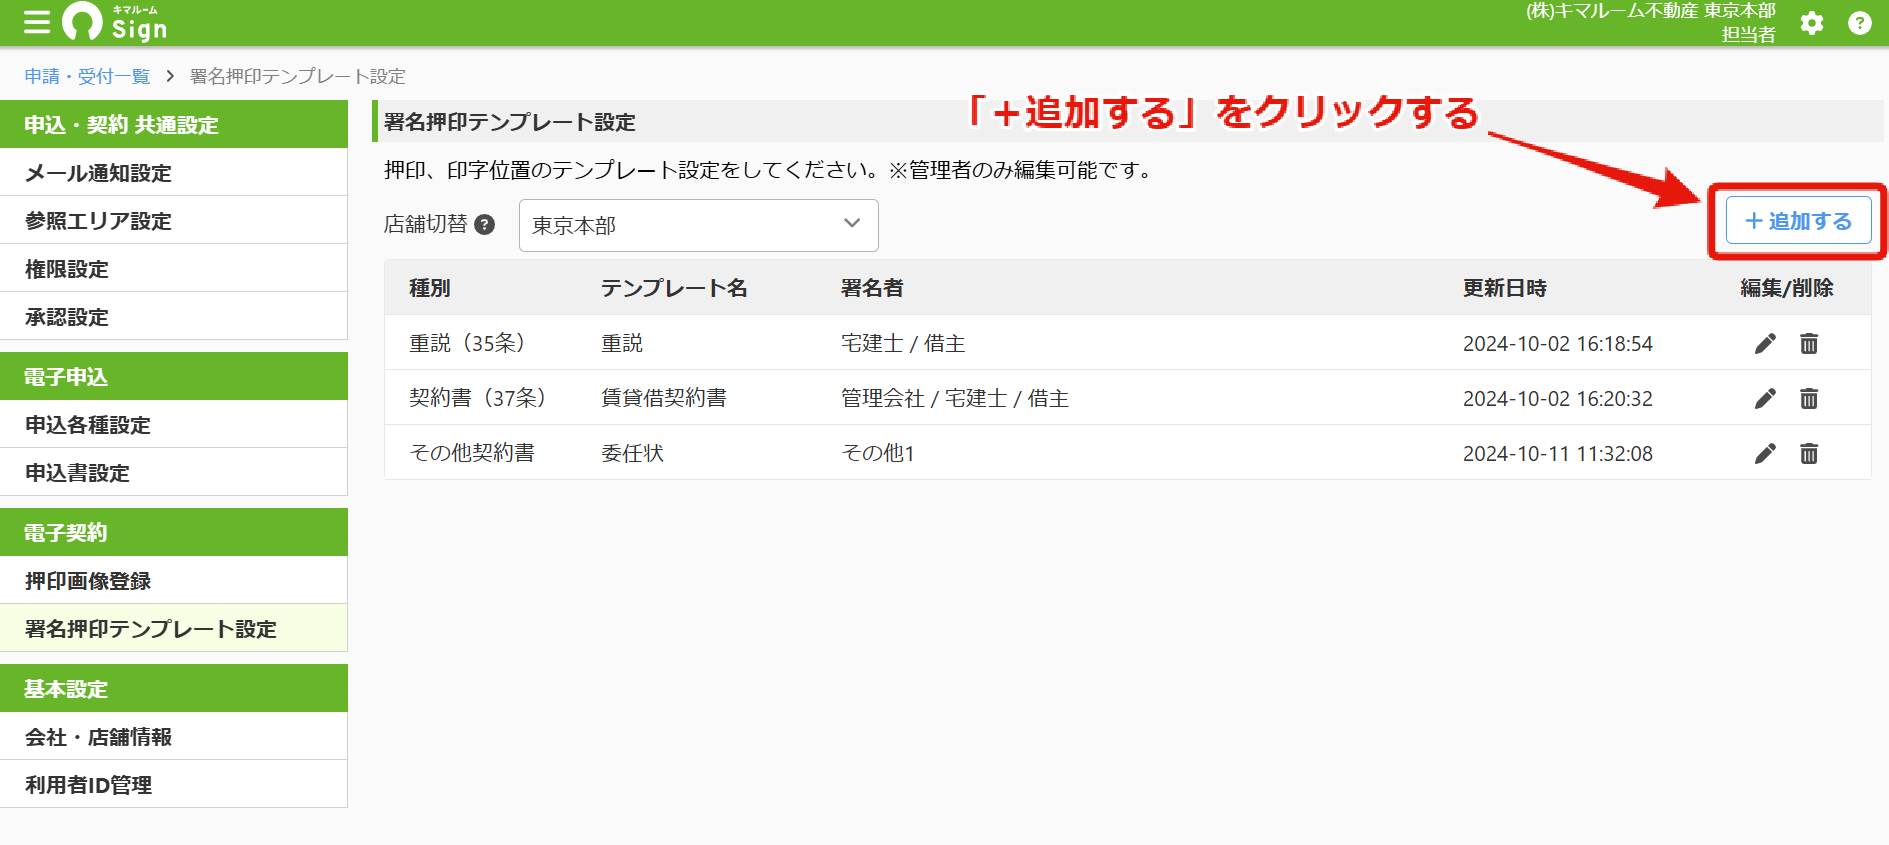Click the その他1 signer cell
The image size is (1889, 845).
click(x=878, y=453)
